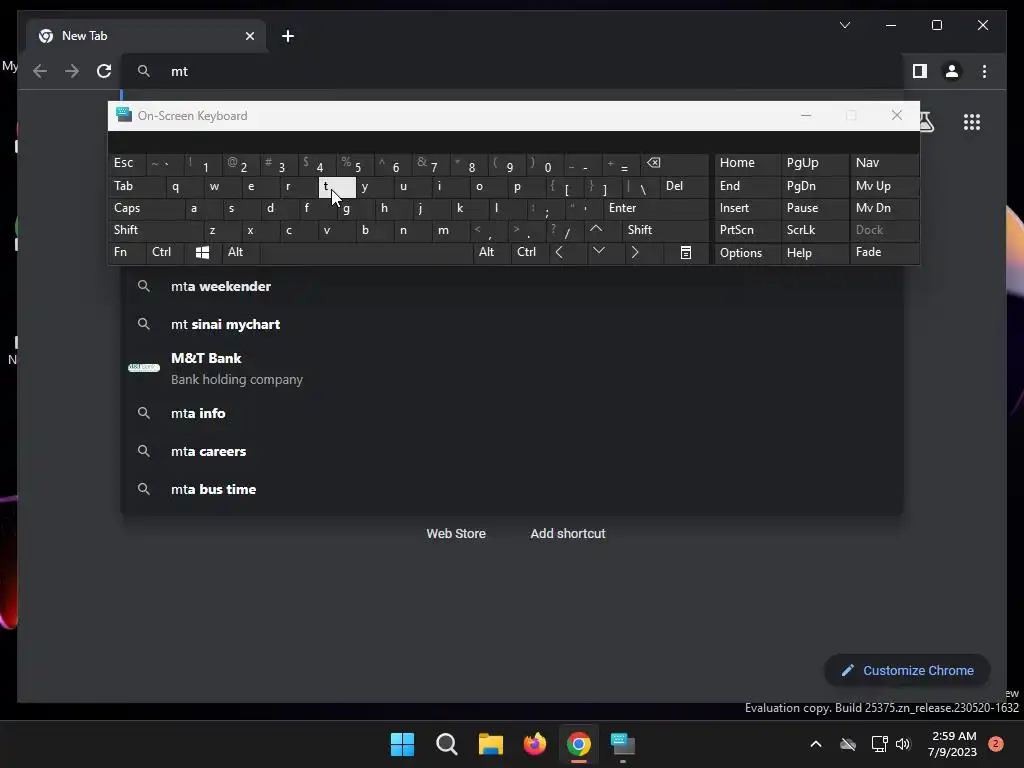
Task: Toggle the left Shift key
Action: [155, 230]
